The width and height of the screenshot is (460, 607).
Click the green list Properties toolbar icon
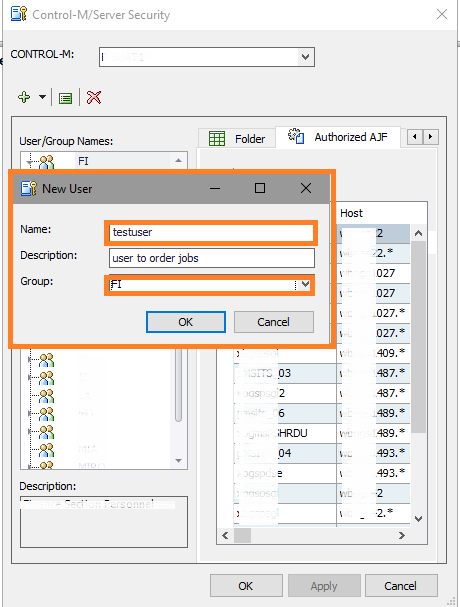[65, 98]
